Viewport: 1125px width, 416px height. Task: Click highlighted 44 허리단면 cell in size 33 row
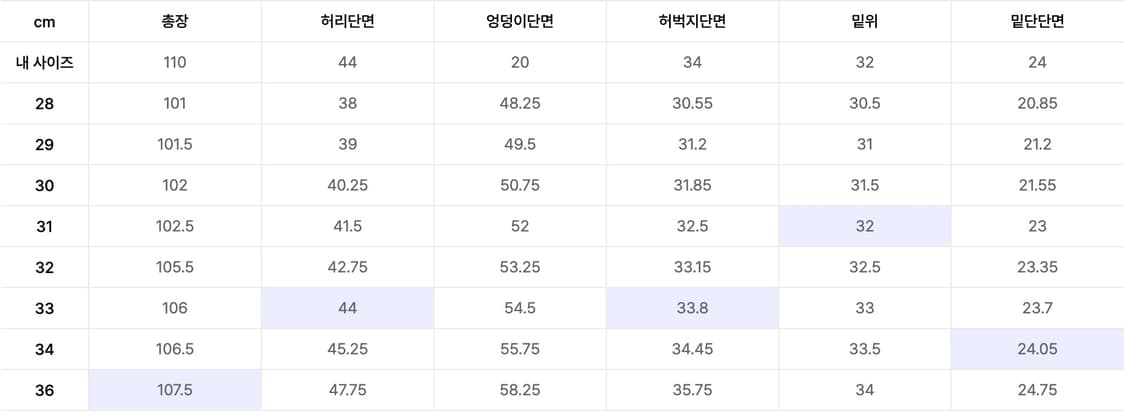coord(348,308)
